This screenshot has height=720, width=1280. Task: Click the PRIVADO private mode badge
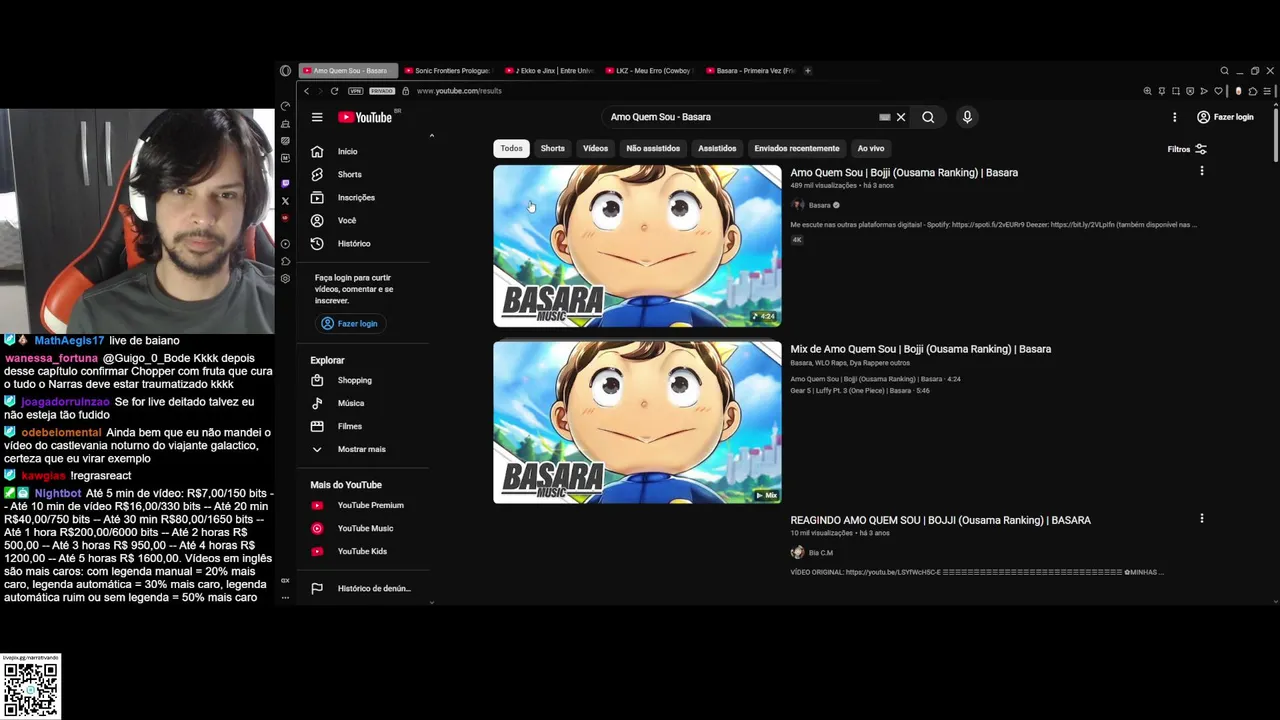[x=382, y=91]
